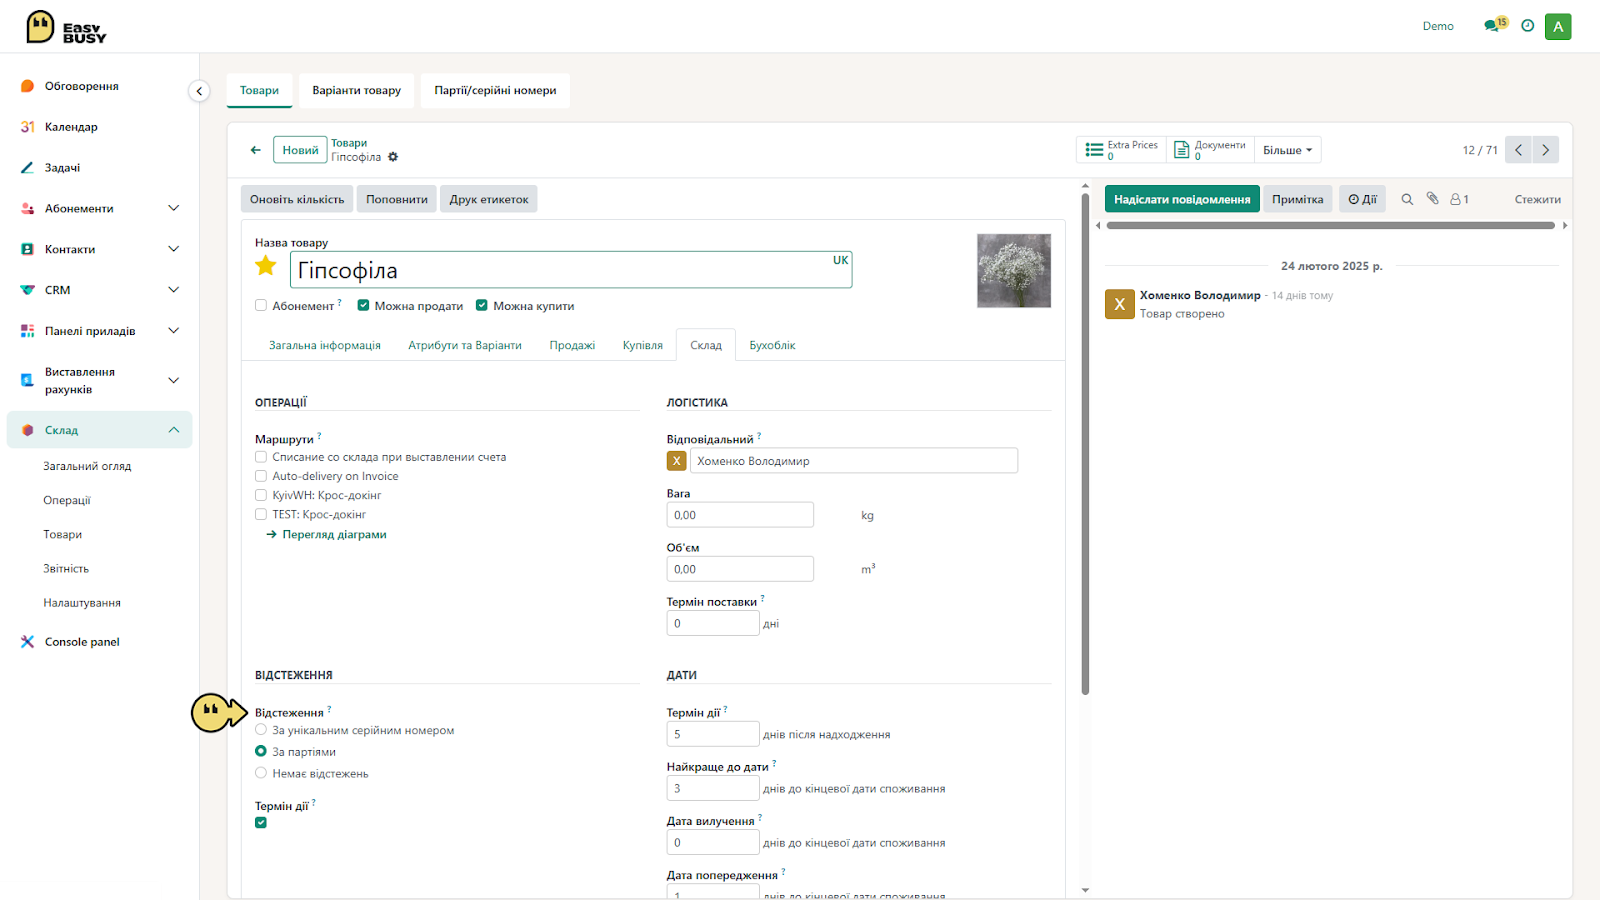Select tracking За партіями
1600x900 pixels.
(x=261, y=751)
